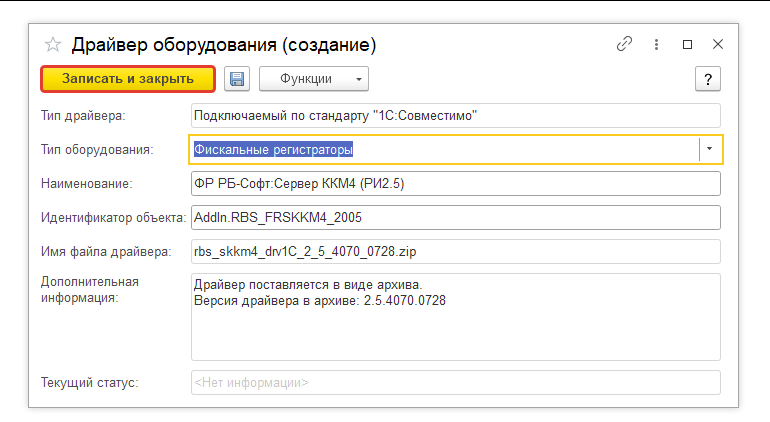770x422 pixels.
Task: Click the Имя файла драйвера field
Action: [456, 251]
